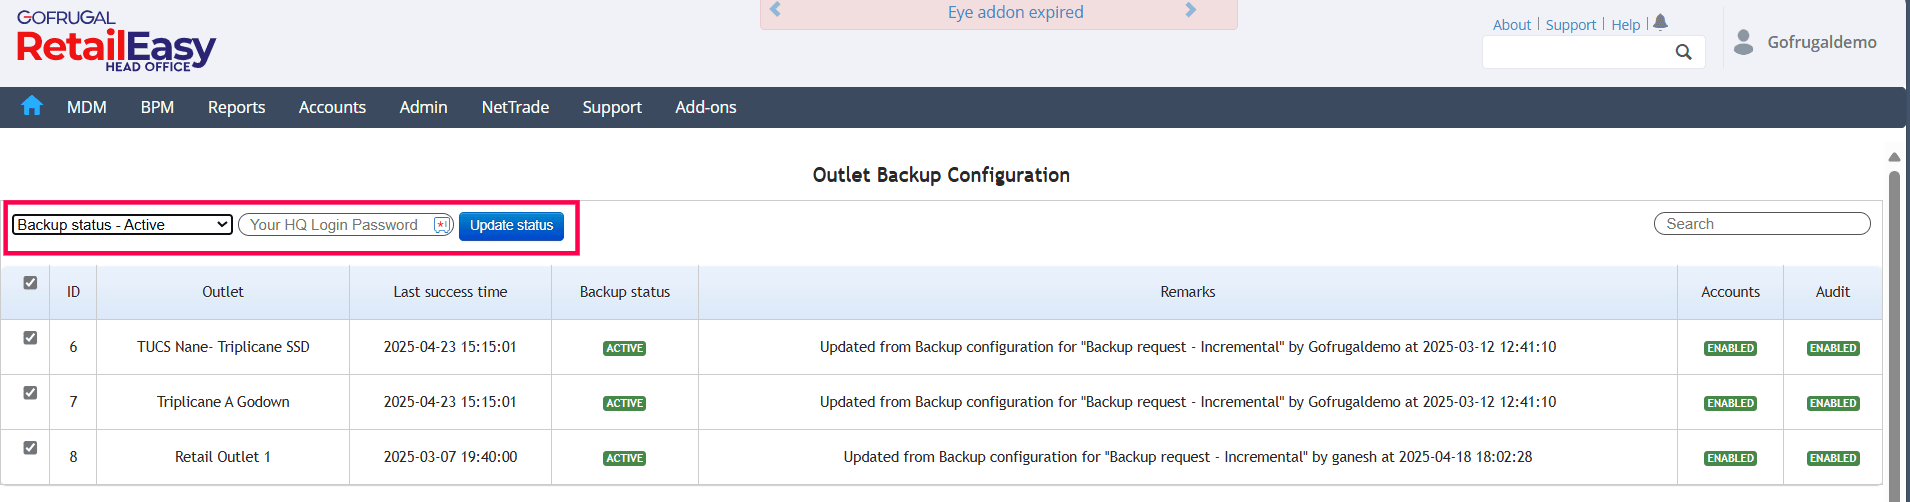Uncheck the Retail Outlet 1 row checkbox
Viewport: 1910px width, 502px height.
(30, 448)
